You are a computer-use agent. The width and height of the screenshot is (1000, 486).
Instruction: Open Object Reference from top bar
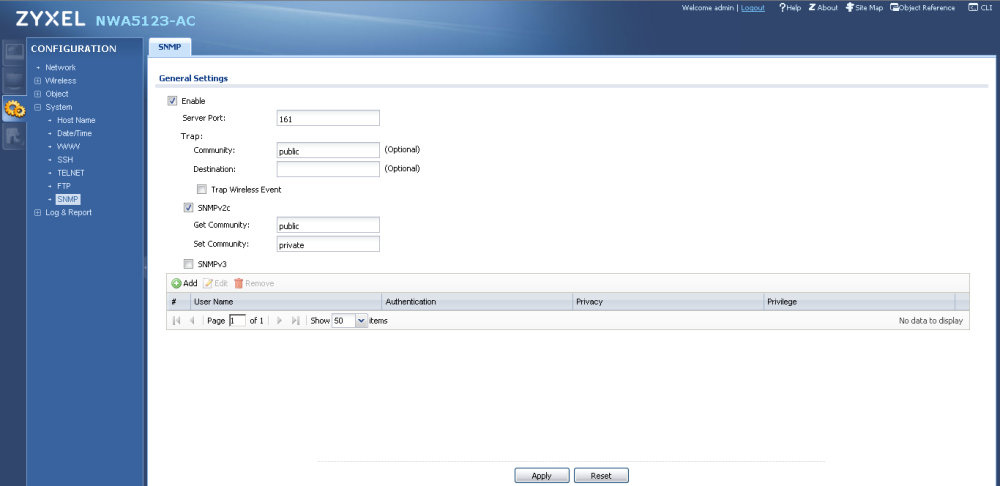coord(923,8)
